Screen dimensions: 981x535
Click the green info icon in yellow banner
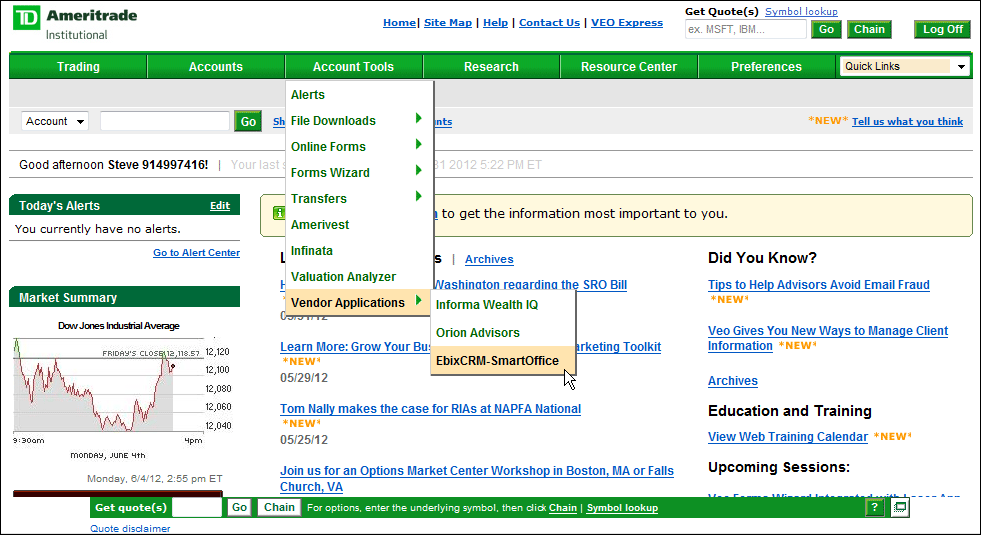click(x=279, y=213)
